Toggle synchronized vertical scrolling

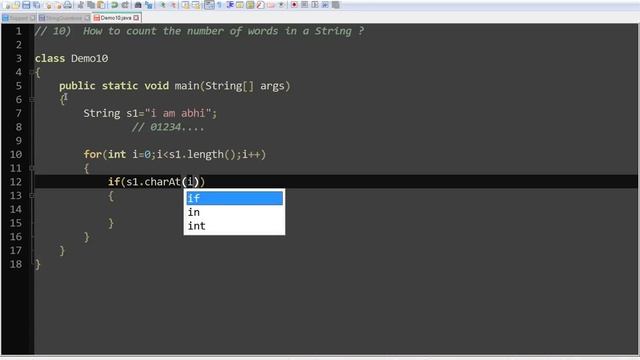[x=185, y=5]
